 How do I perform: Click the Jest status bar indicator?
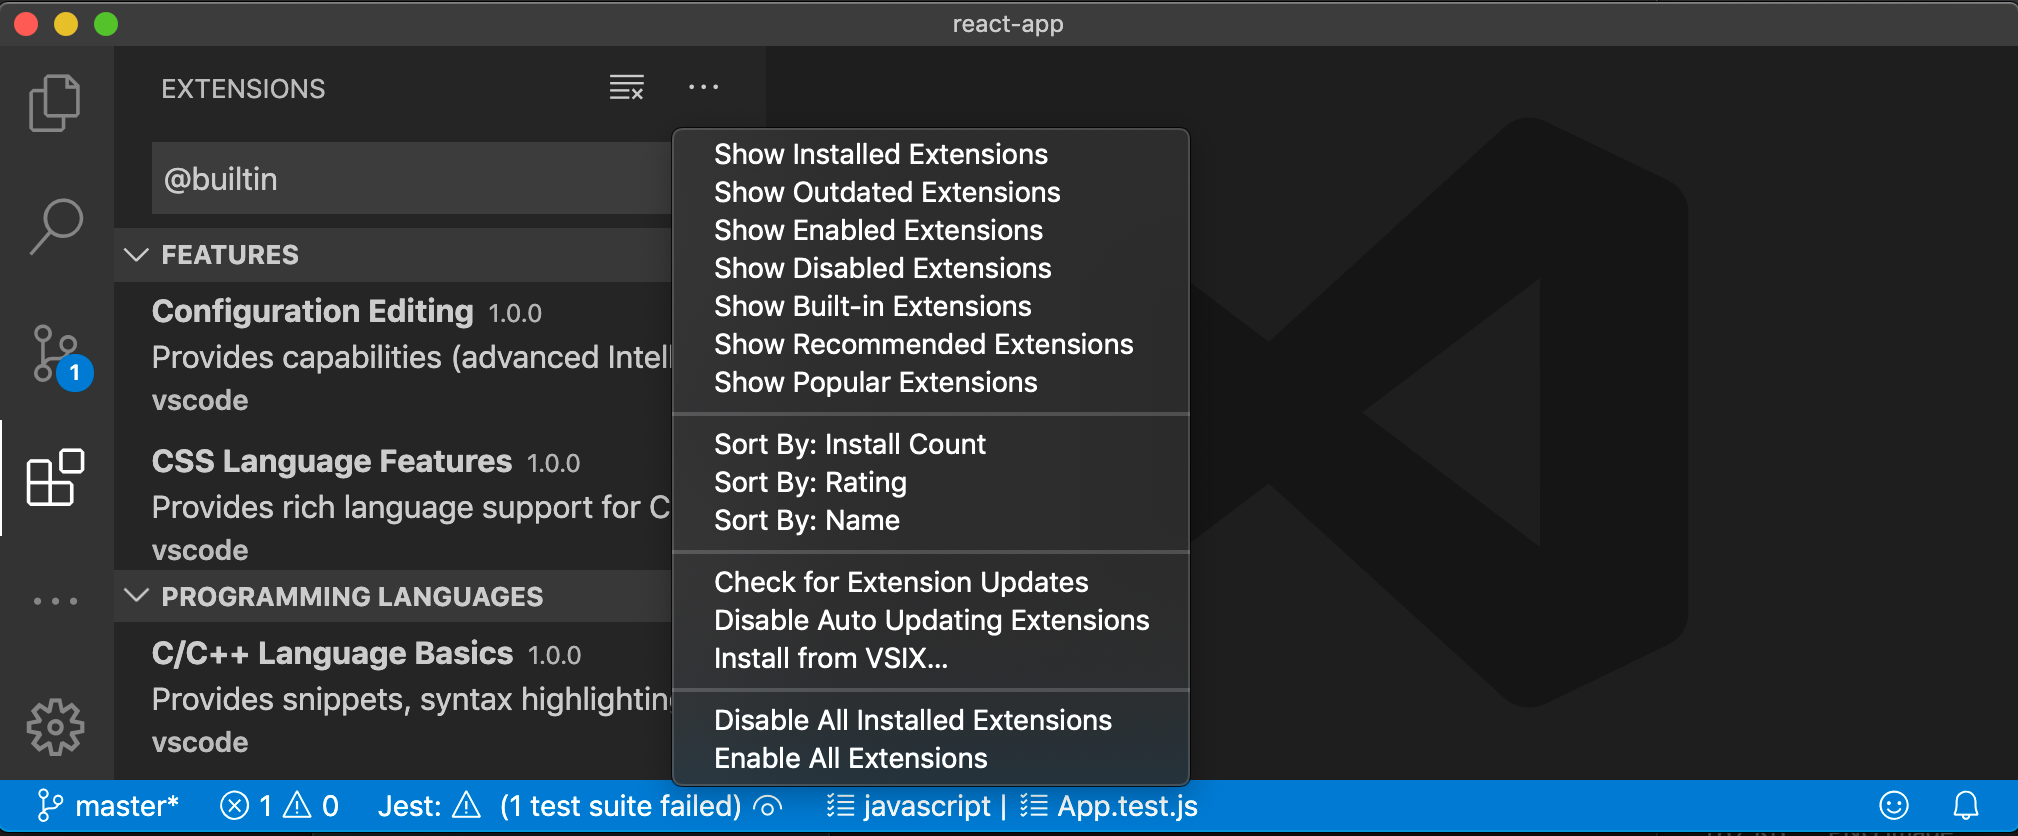(x=429, y=805)
